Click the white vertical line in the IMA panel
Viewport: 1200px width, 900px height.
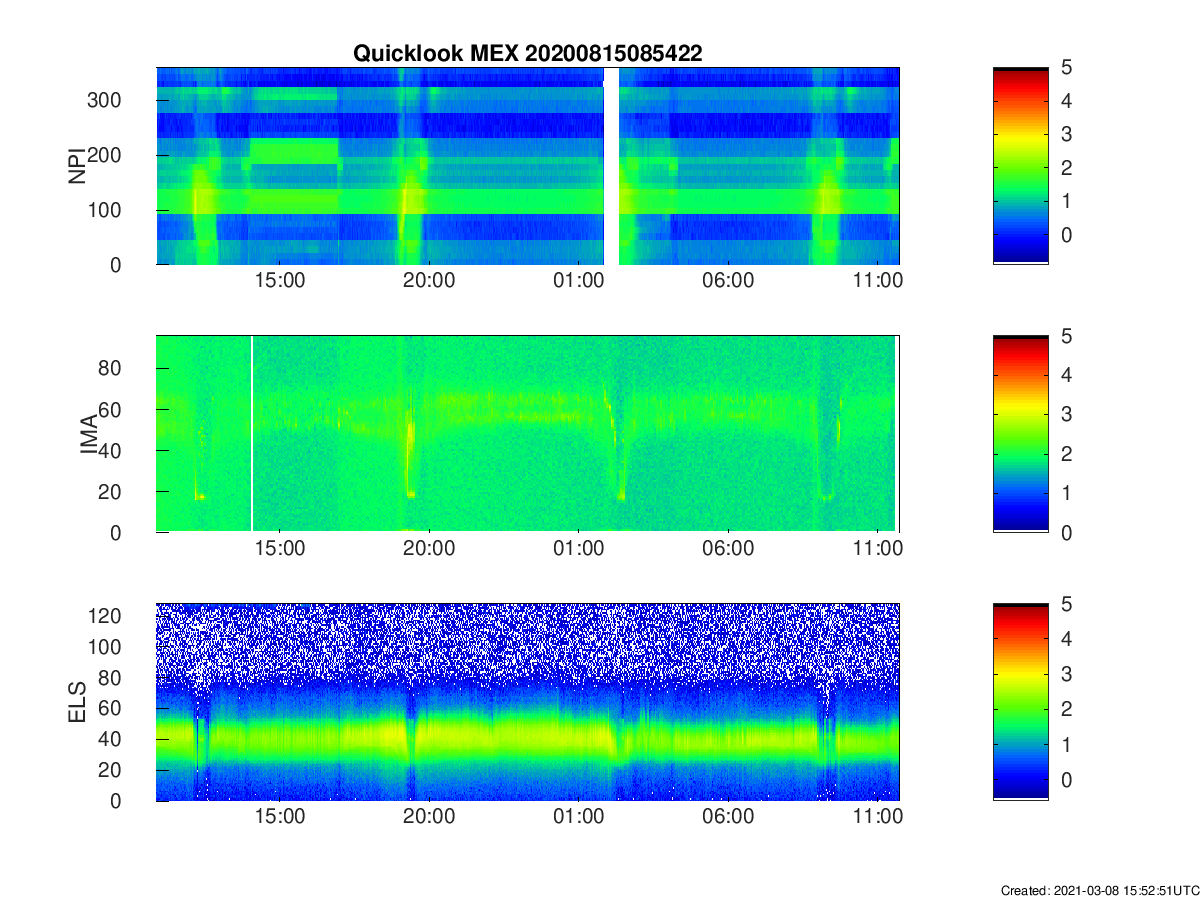click(251, 434)
